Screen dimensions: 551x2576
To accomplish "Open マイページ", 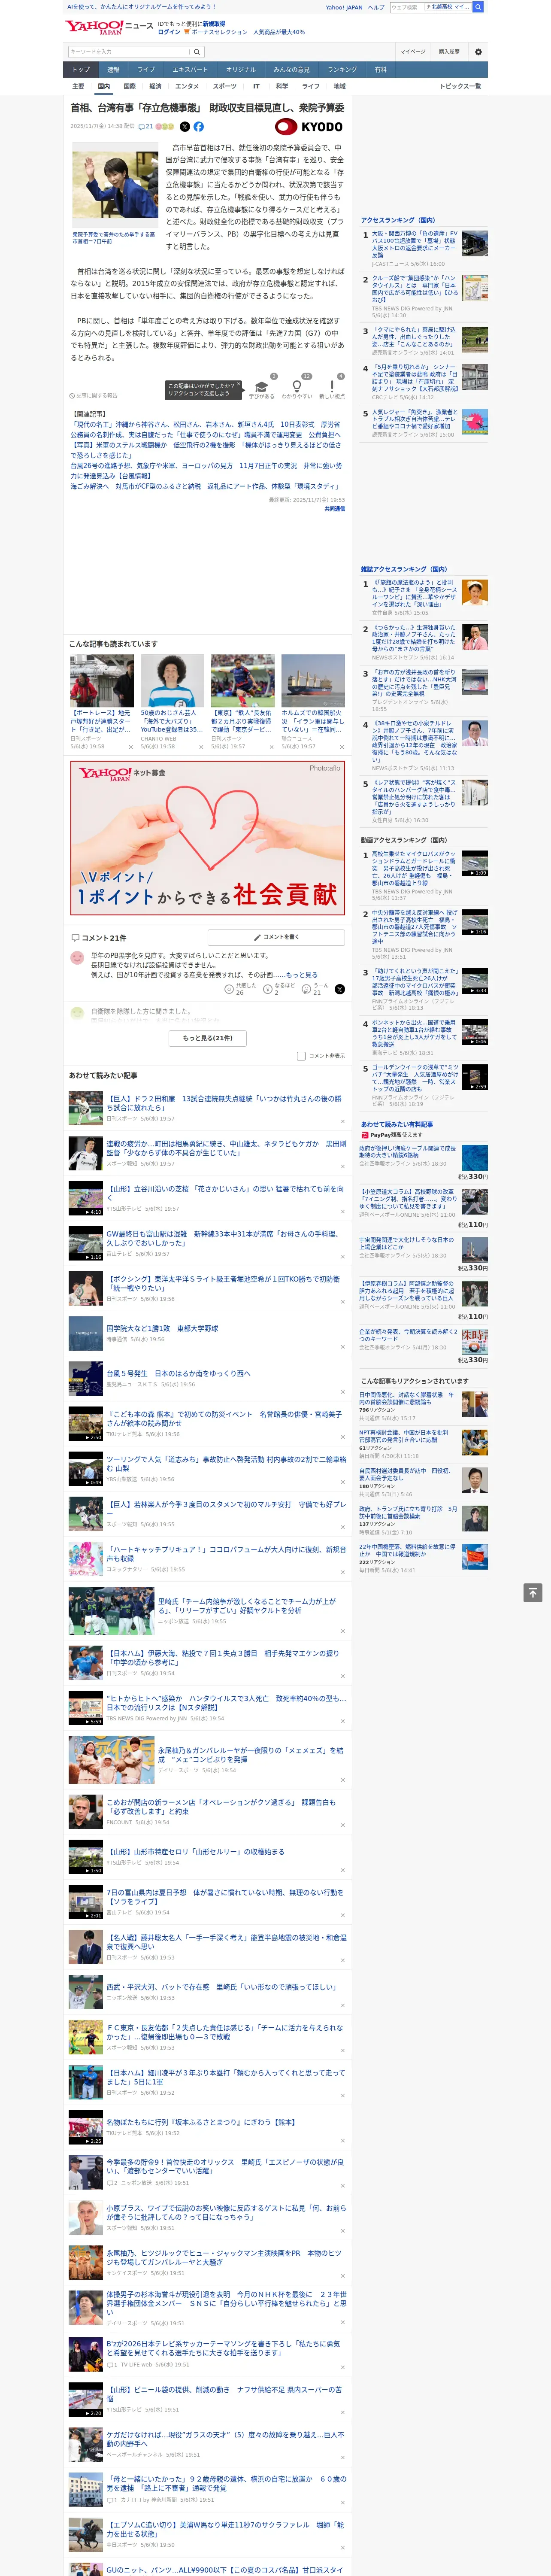I will [413, 52].
